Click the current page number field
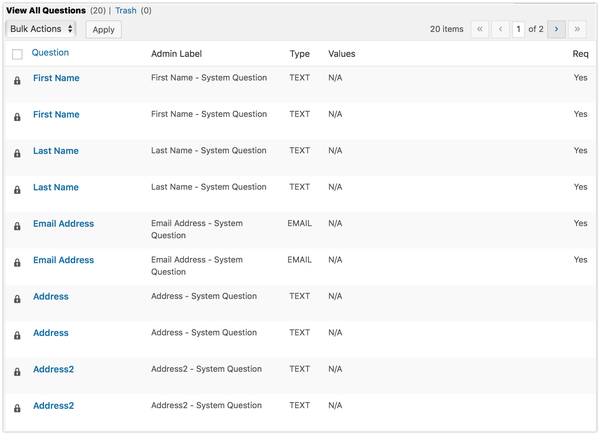 point(518,29)
